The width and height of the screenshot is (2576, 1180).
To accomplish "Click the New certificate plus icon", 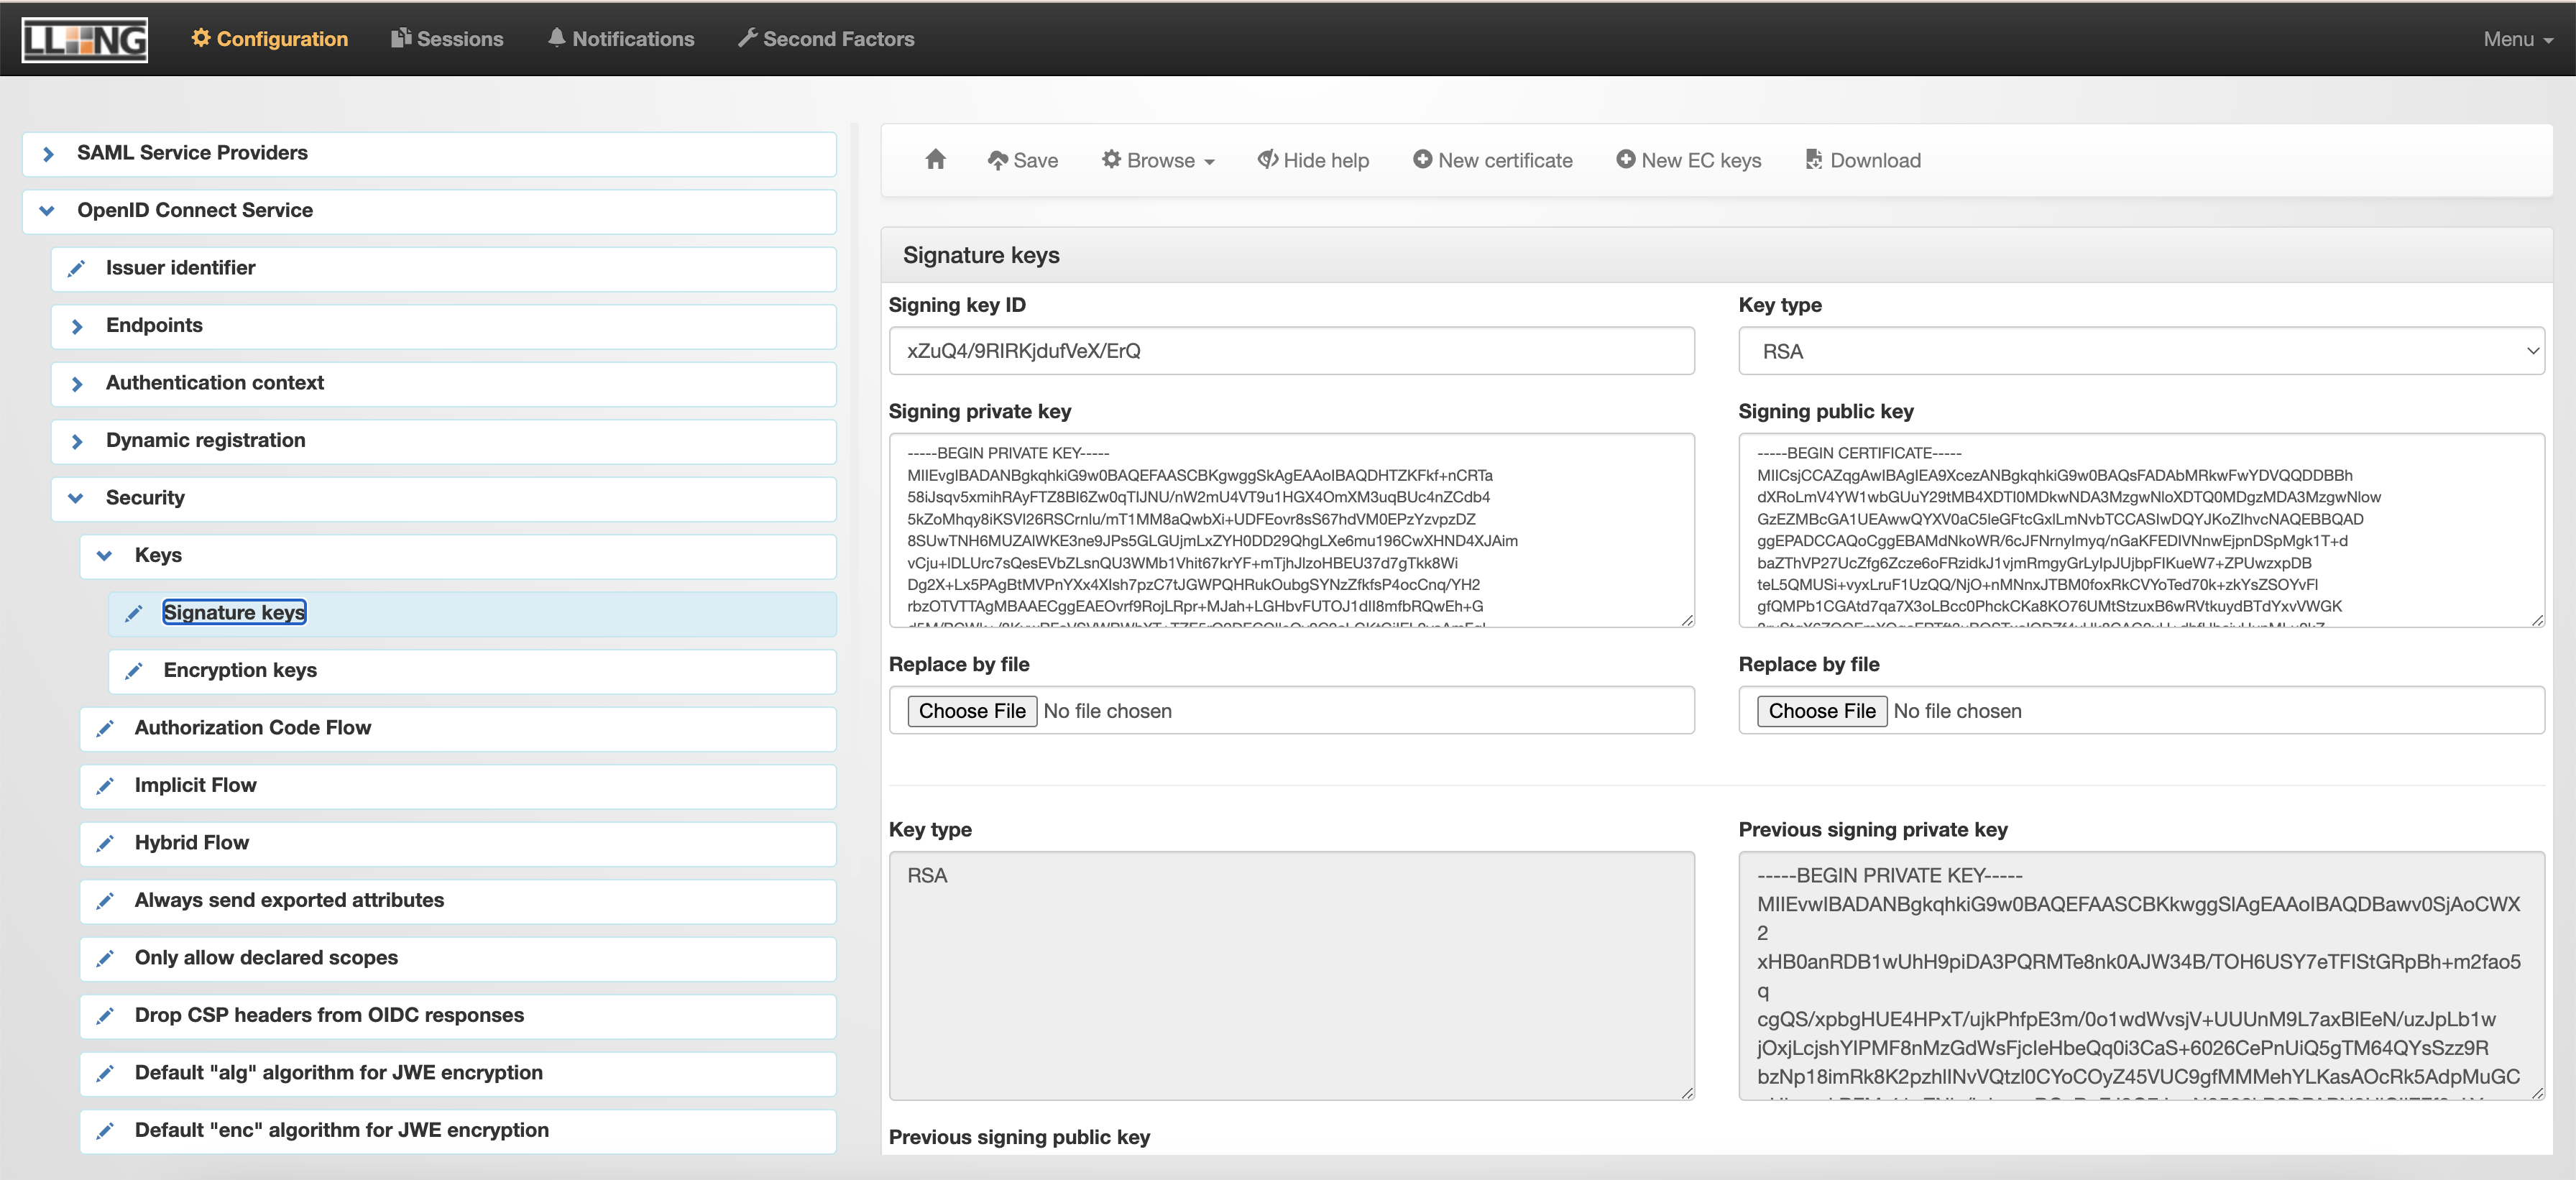I will [x=1421, y=160].
